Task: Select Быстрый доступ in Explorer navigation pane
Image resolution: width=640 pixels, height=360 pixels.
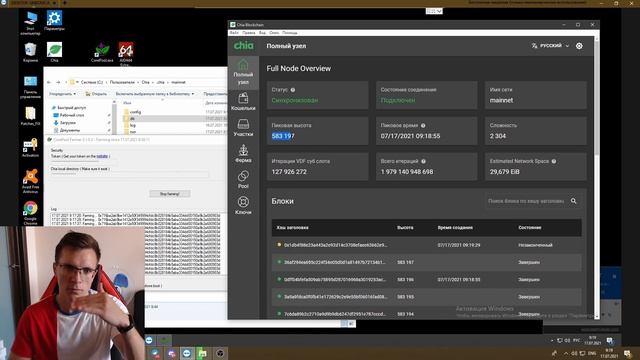Action: [x=71, y=108]
